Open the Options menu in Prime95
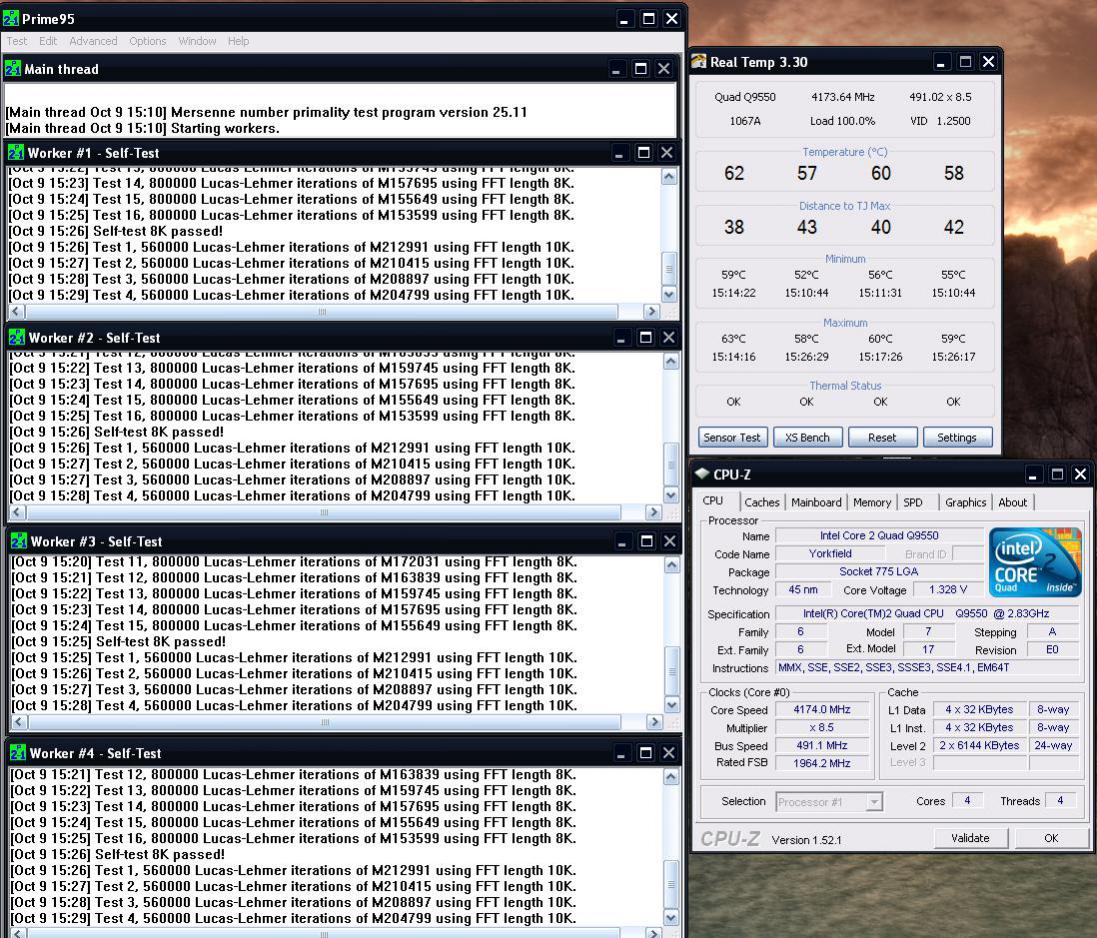1097x938 pixels. pos(148,41)
